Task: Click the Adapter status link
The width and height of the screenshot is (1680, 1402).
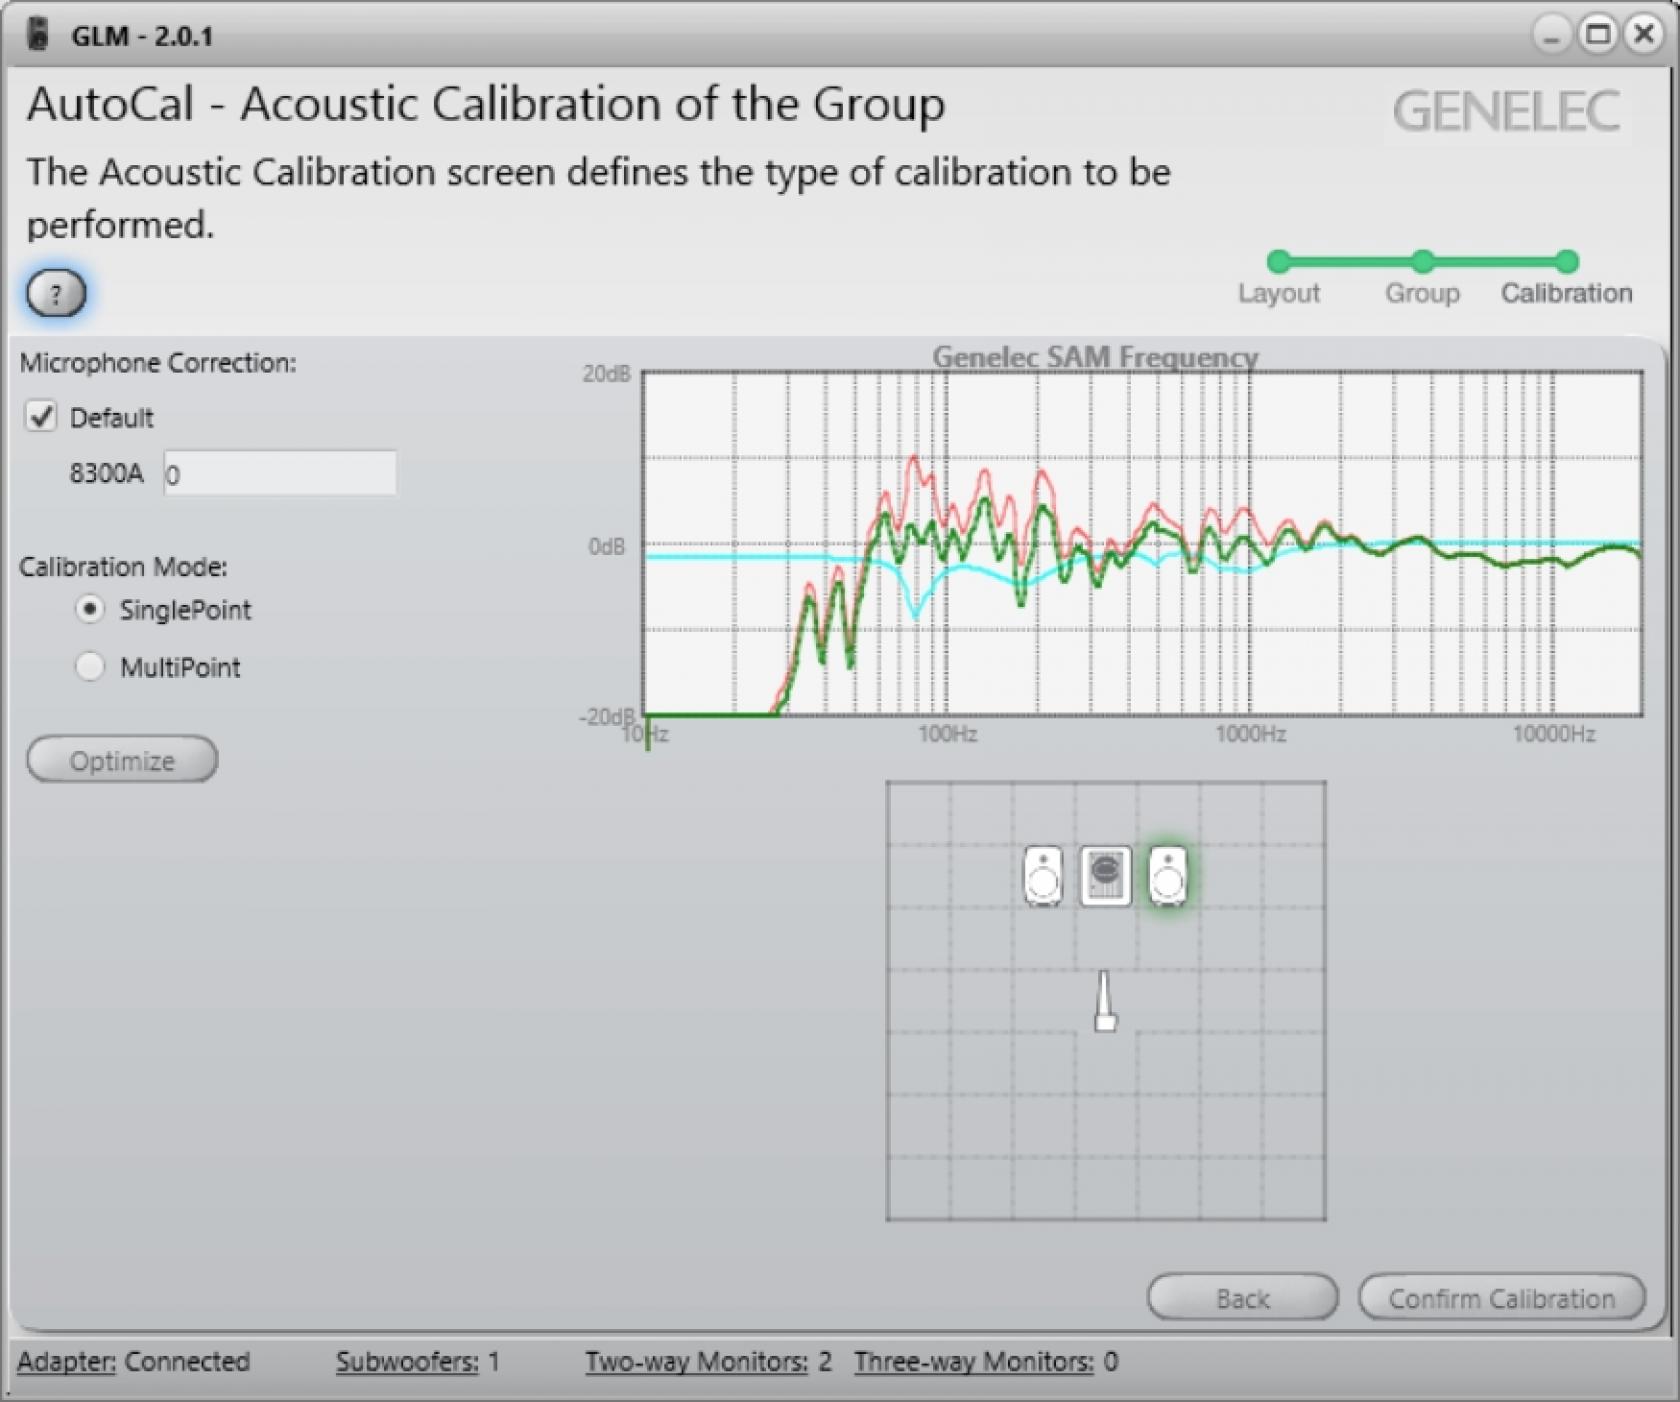Action: coord(66,1362)
